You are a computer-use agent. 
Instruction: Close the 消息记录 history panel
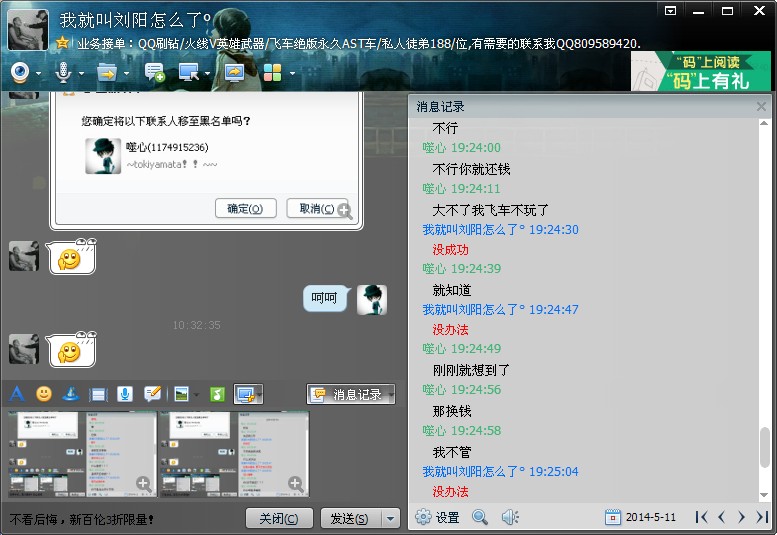[x=761, y=107]
